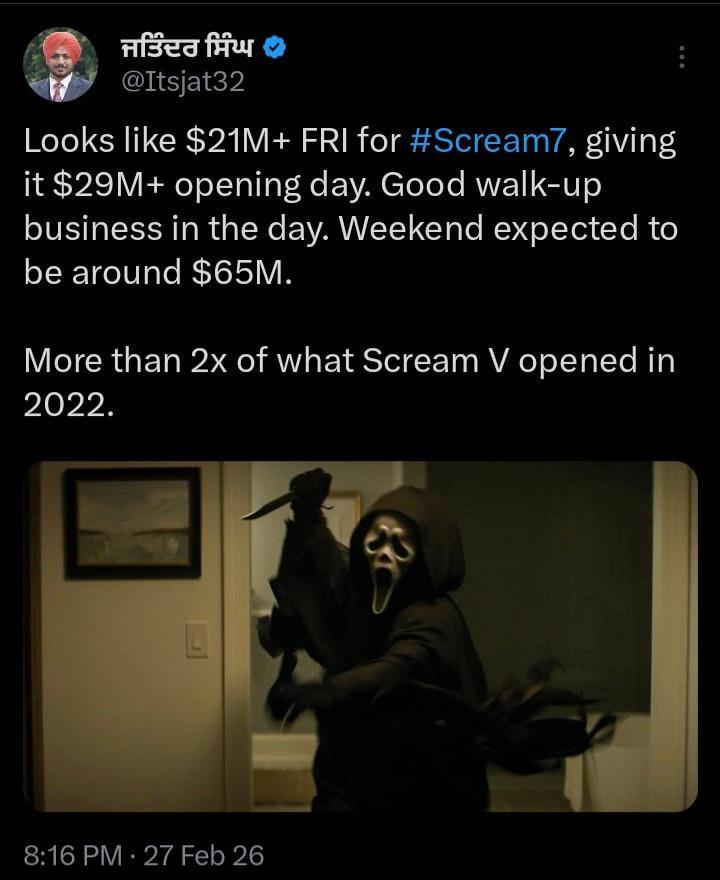
Task: Click the Punjabi display name of author
Action: point(188,48)
